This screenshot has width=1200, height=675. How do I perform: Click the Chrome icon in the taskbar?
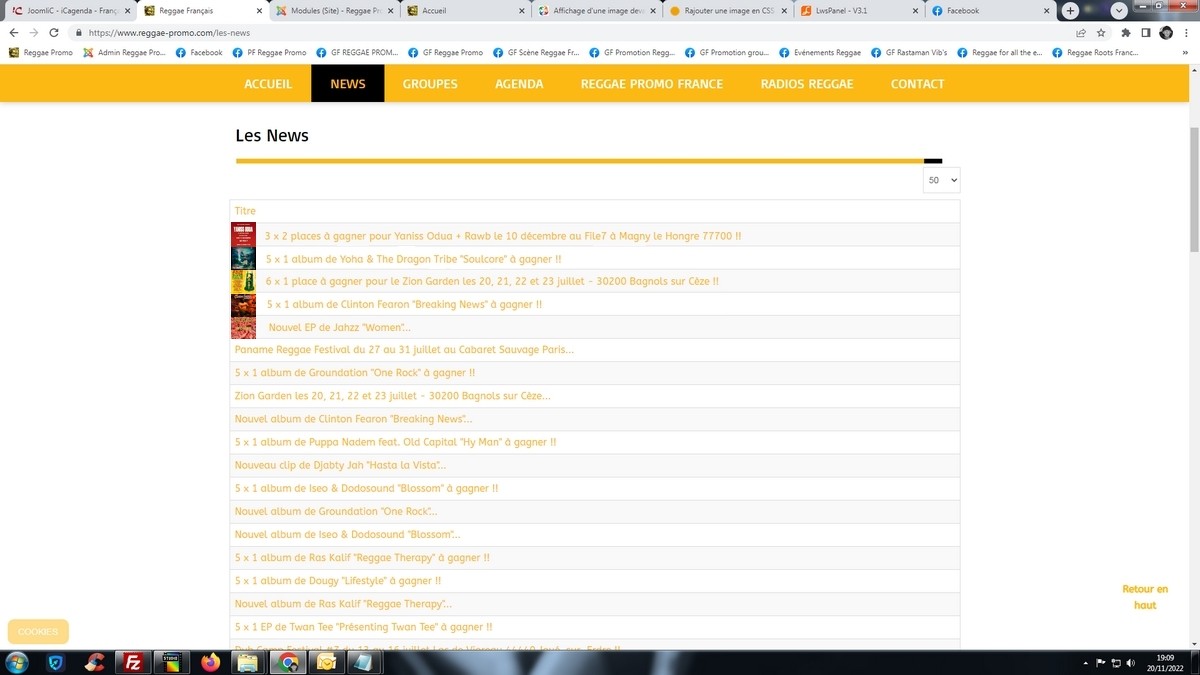point(288,662)
